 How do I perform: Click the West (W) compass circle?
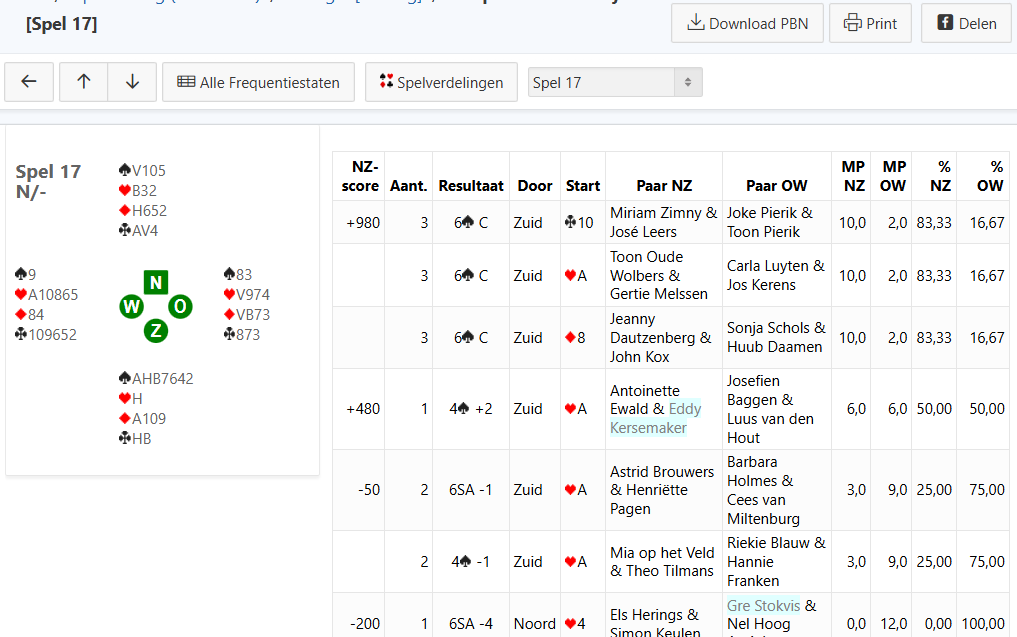click(131, 306)
